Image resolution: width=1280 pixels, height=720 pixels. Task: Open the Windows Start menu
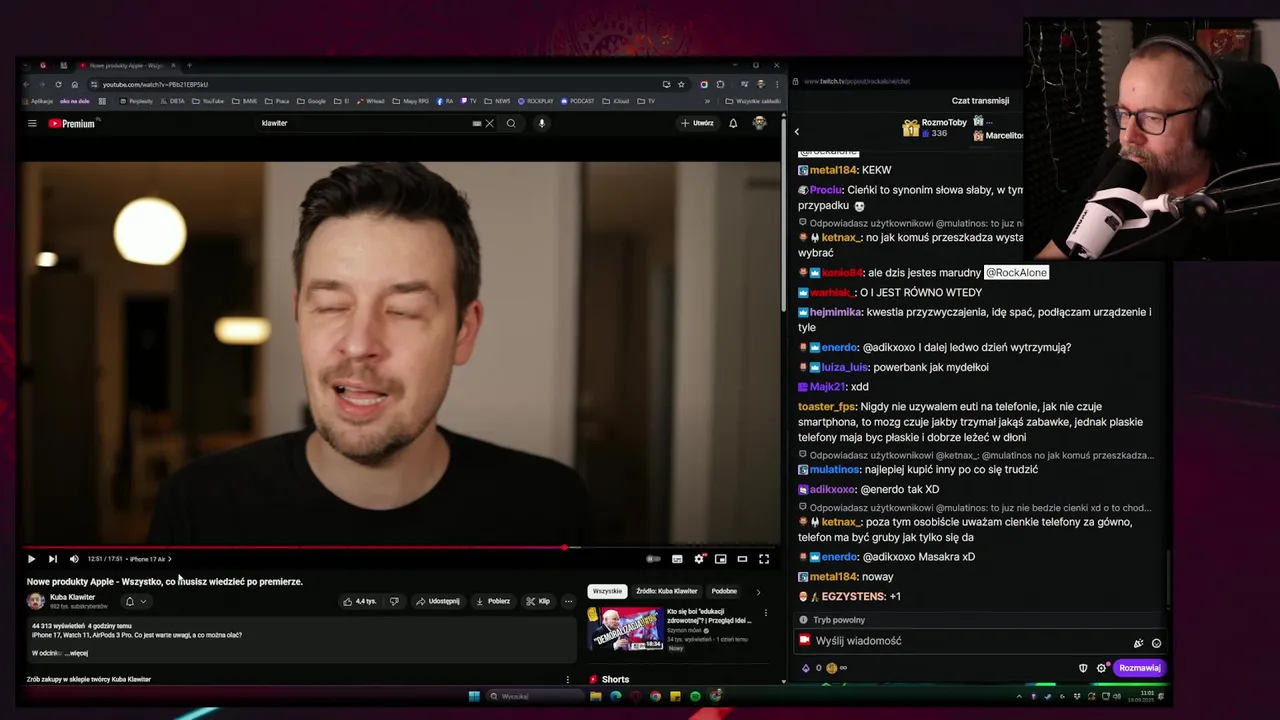(x=474, y=696)
